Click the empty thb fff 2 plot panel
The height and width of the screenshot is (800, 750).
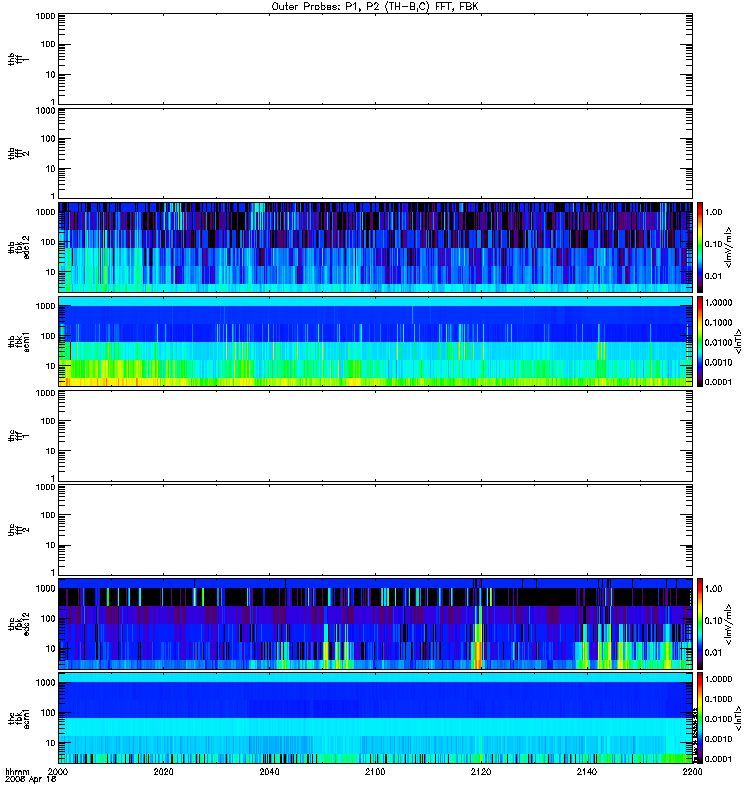376,154
